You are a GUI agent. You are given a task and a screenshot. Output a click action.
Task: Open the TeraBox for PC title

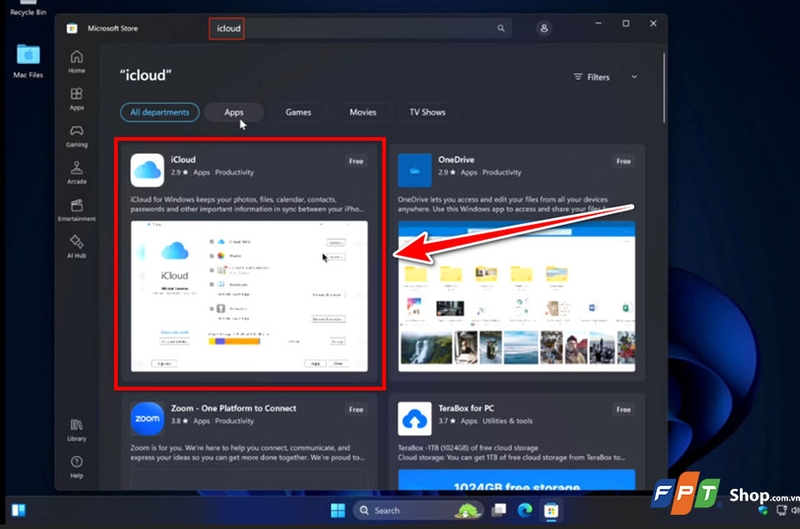(x=466, y=408)
